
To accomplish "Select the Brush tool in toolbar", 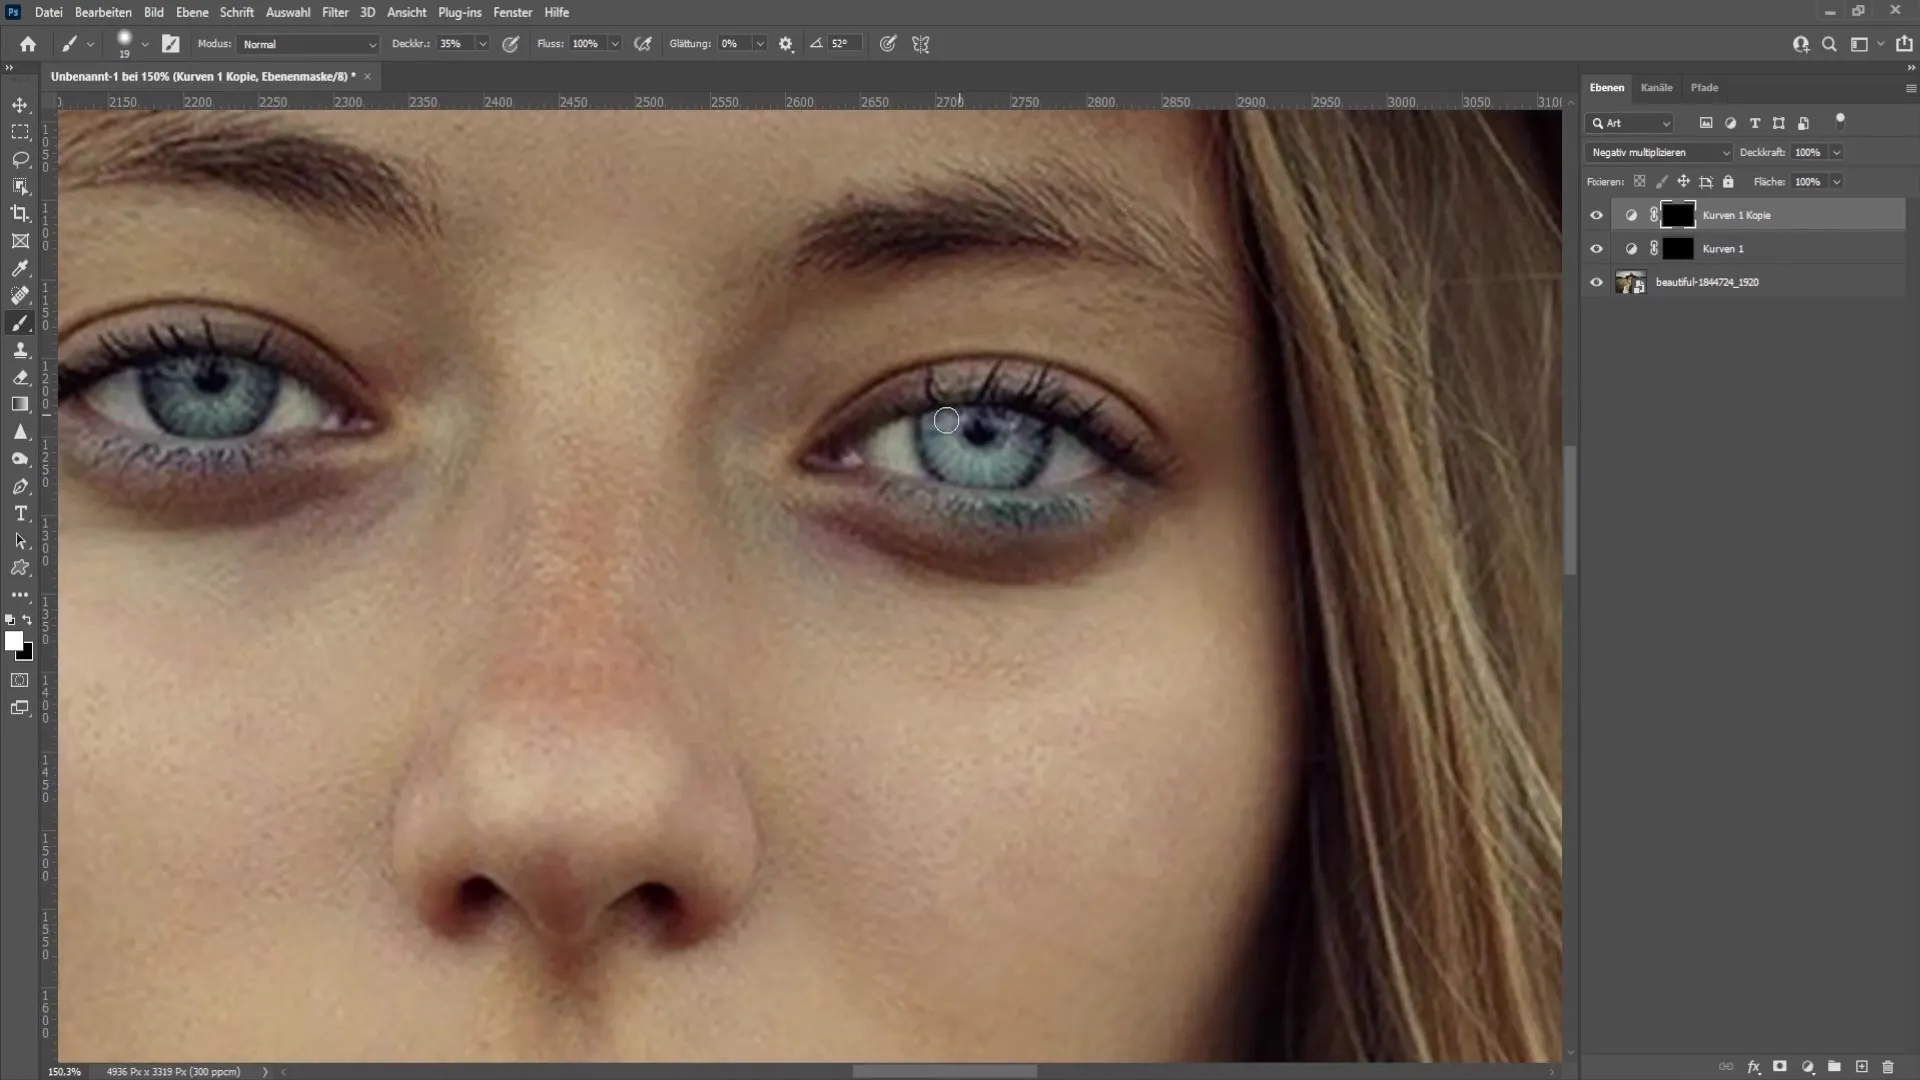I will click(20, 323).
